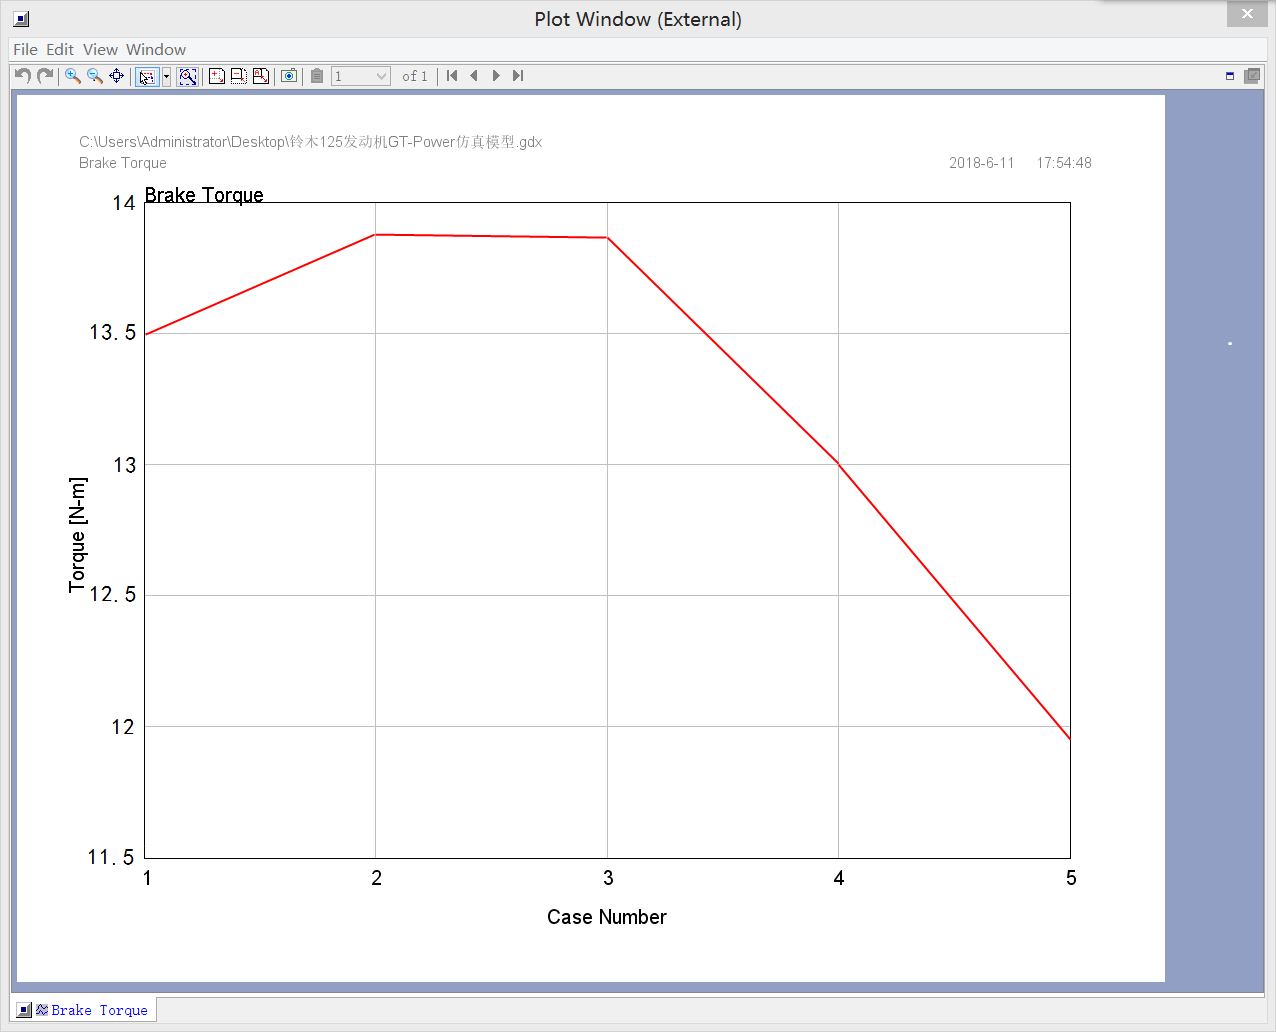Go to the first page
This screenshot has height=1032, width=1276.
coord(452,76)
